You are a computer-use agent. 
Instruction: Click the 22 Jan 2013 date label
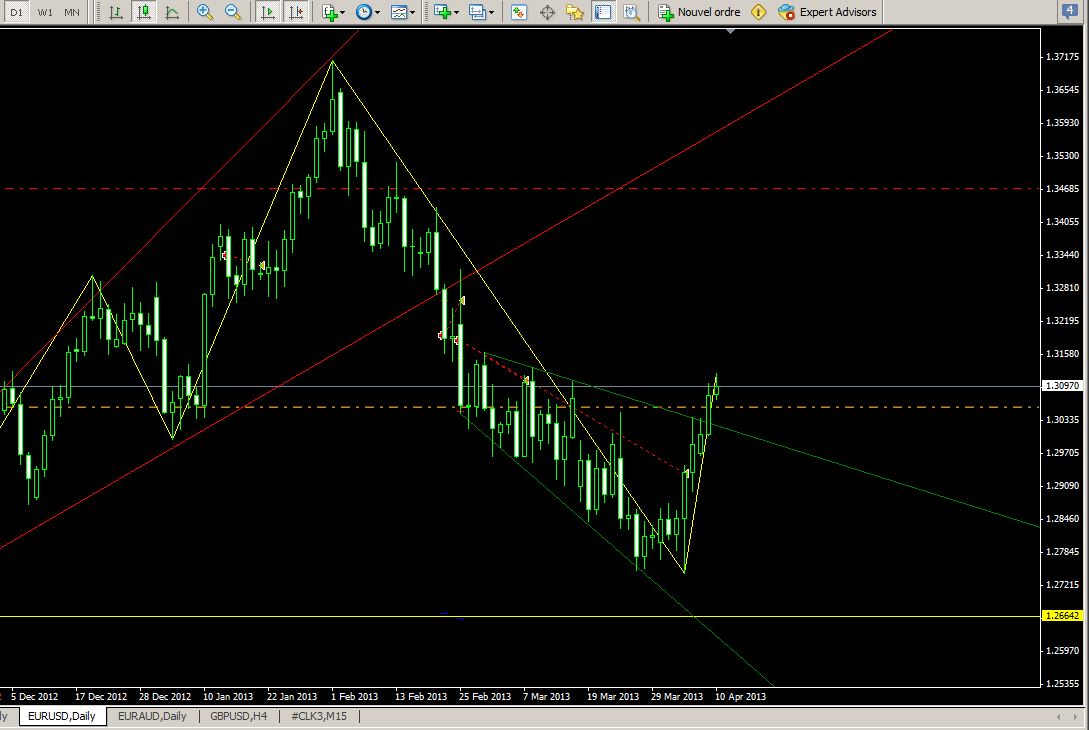[292, 696]
